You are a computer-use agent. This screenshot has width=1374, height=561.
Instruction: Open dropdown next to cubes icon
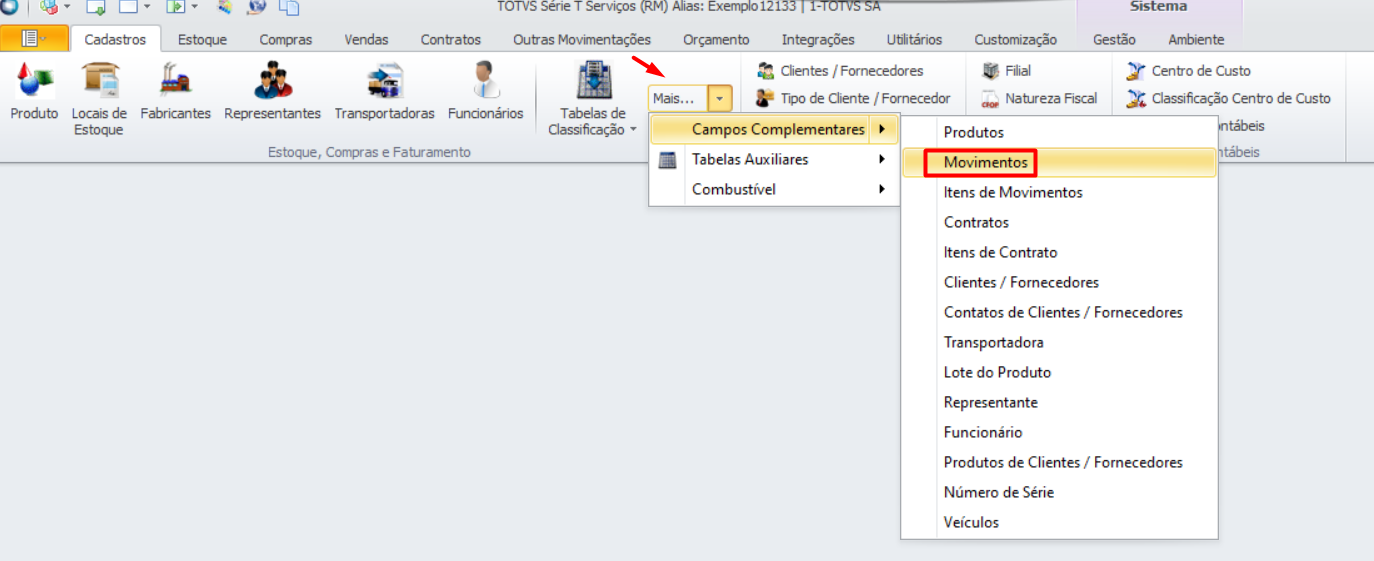(x=66, y=7)
